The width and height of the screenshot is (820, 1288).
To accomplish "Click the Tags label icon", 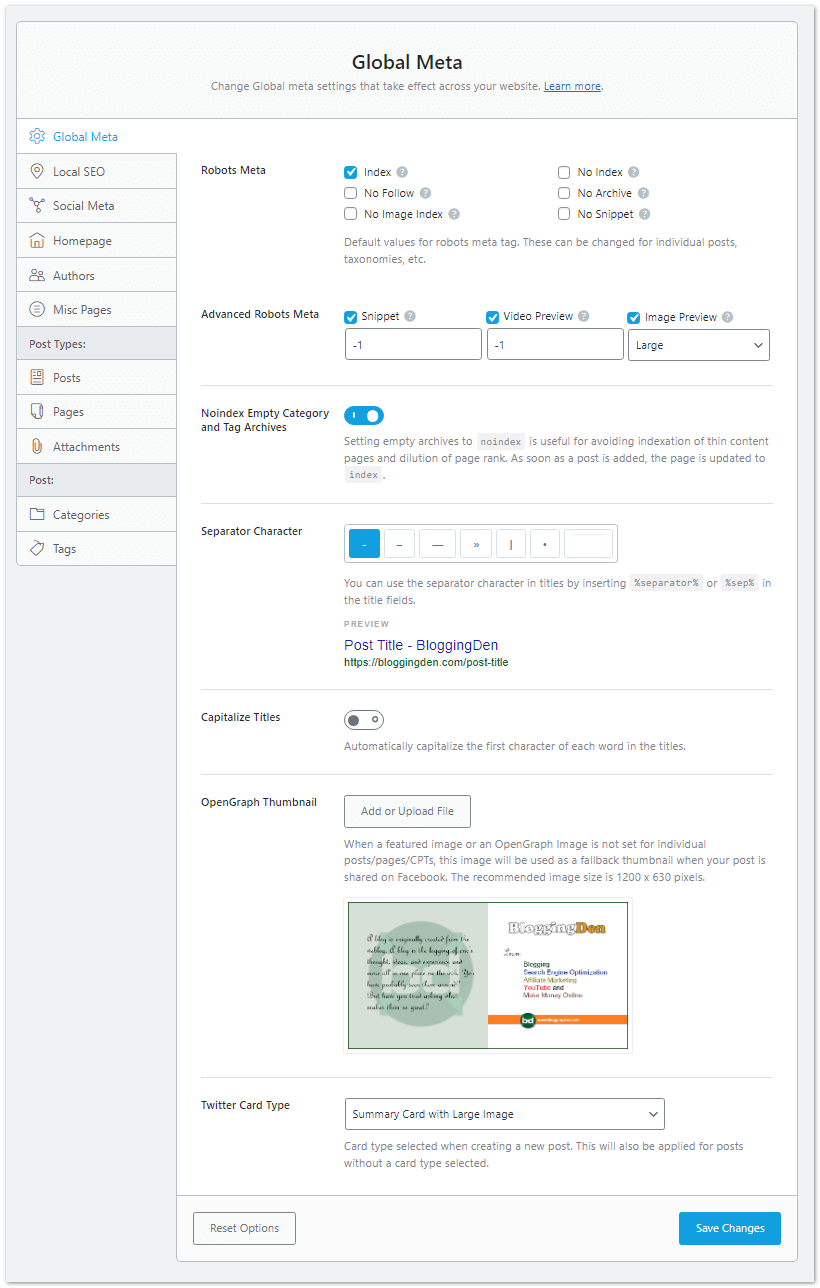I will (x=37, y=548).
